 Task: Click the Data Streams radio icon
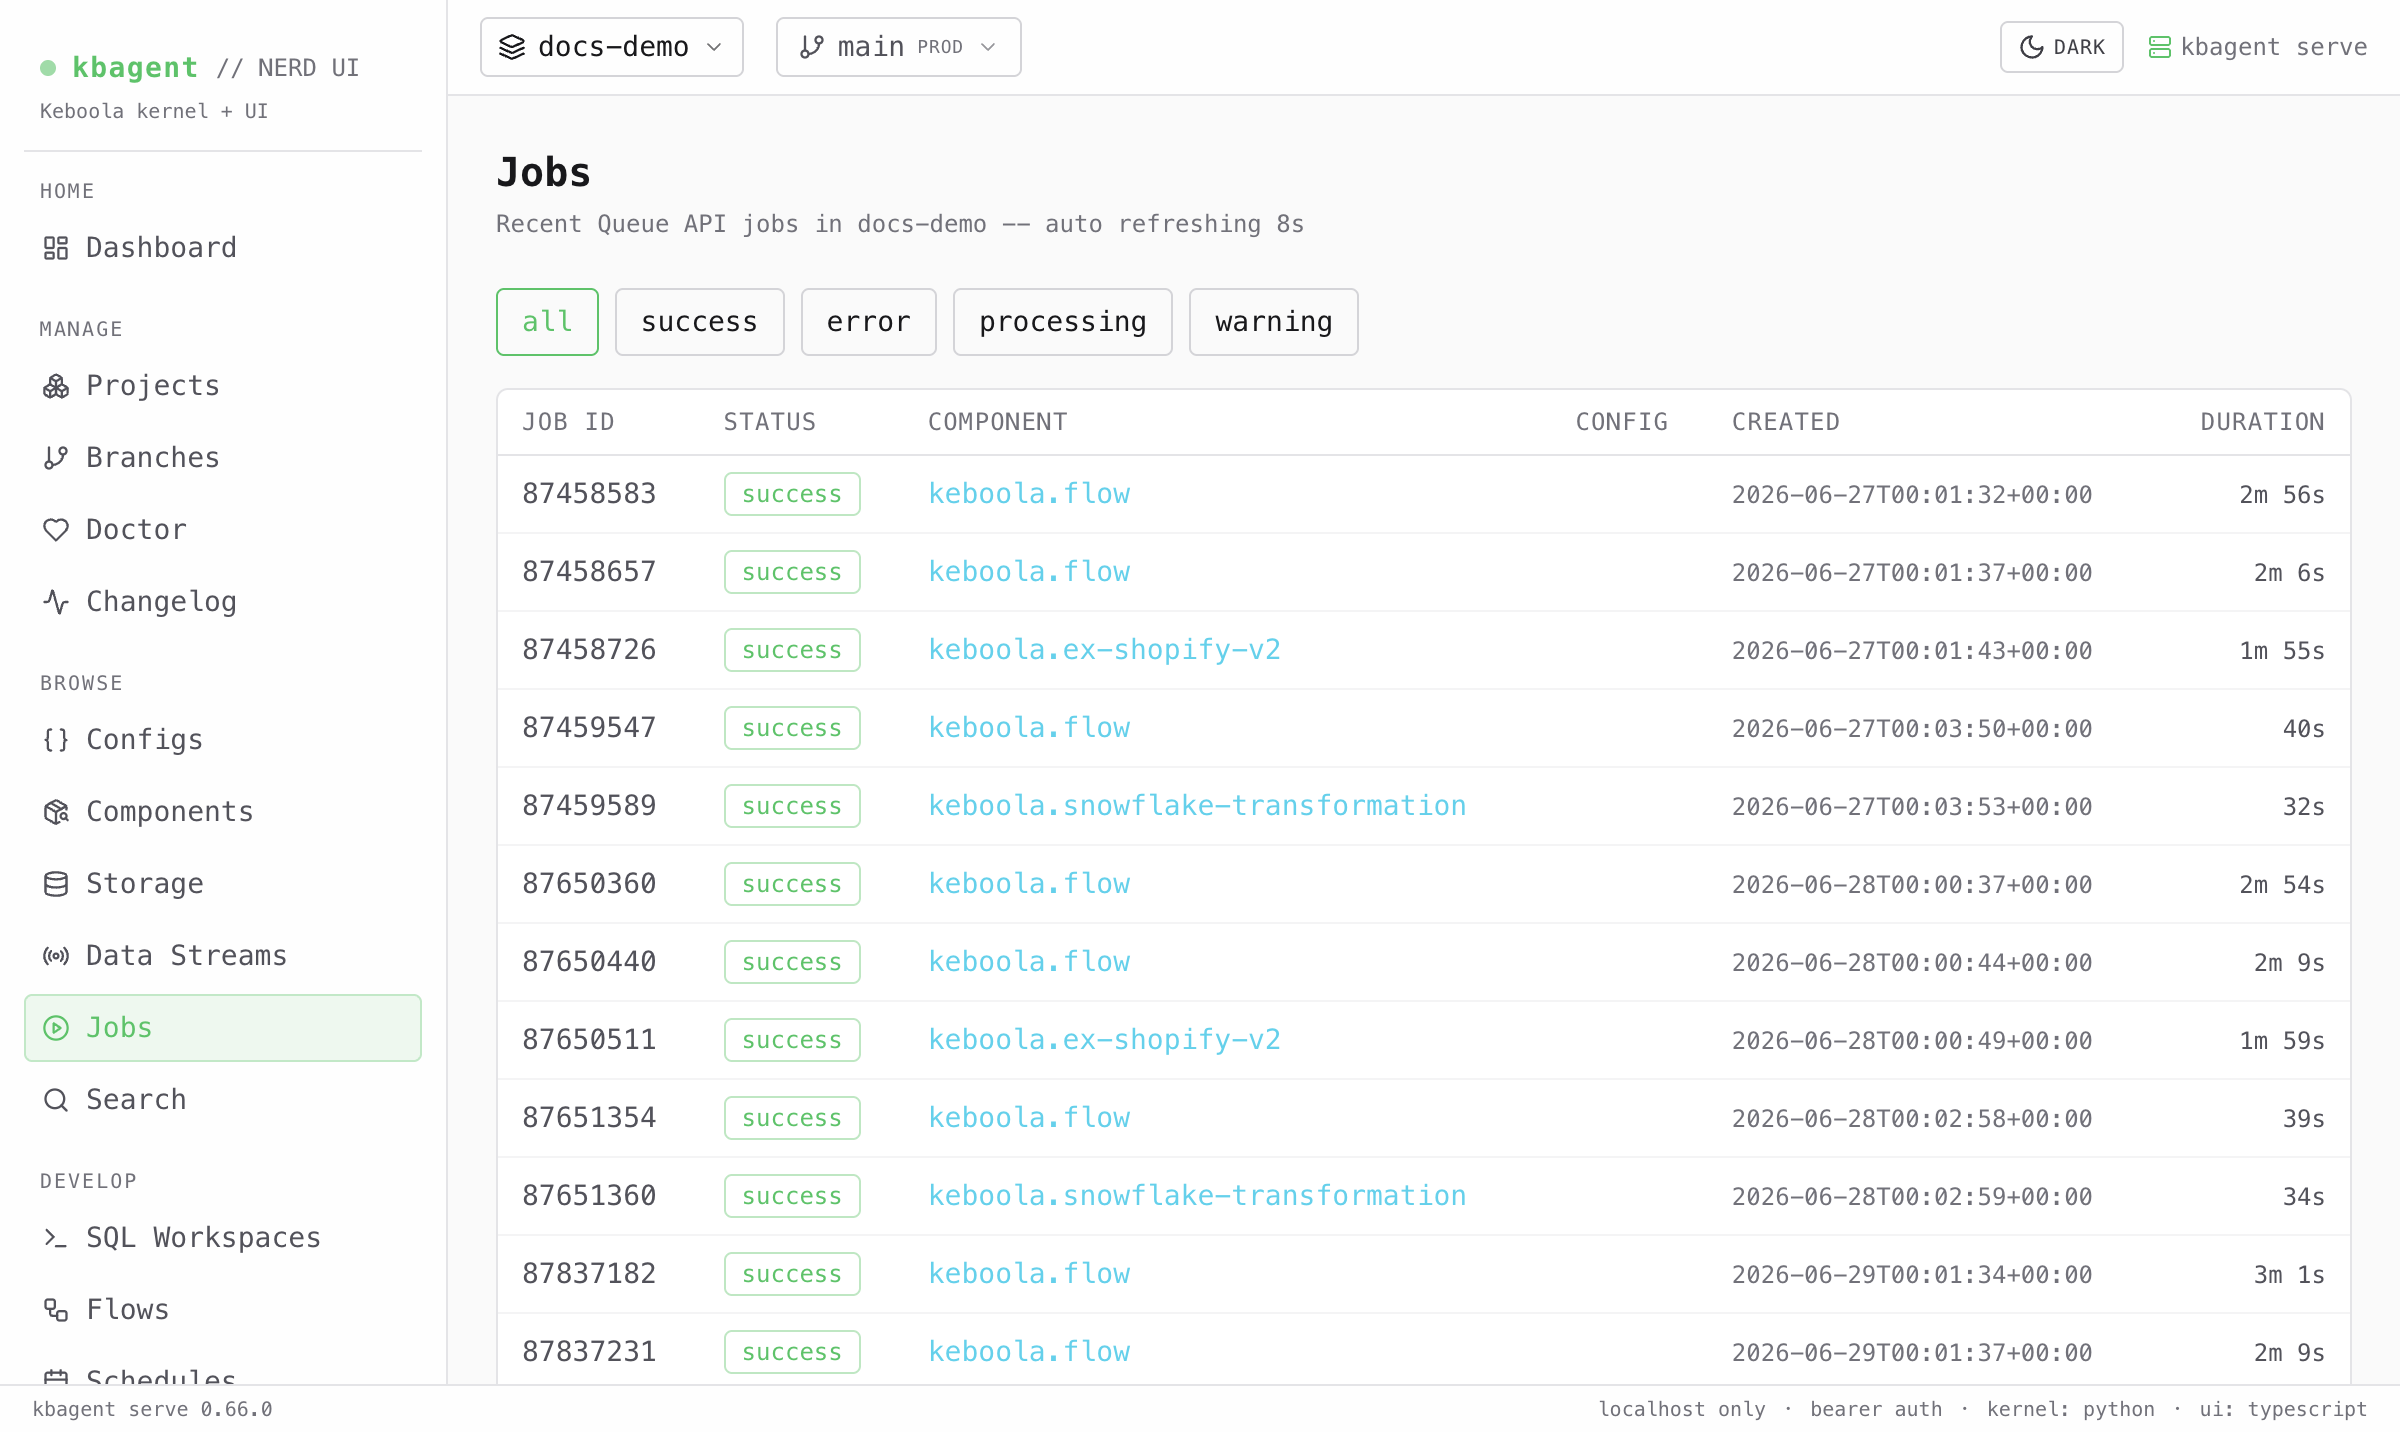56,956
